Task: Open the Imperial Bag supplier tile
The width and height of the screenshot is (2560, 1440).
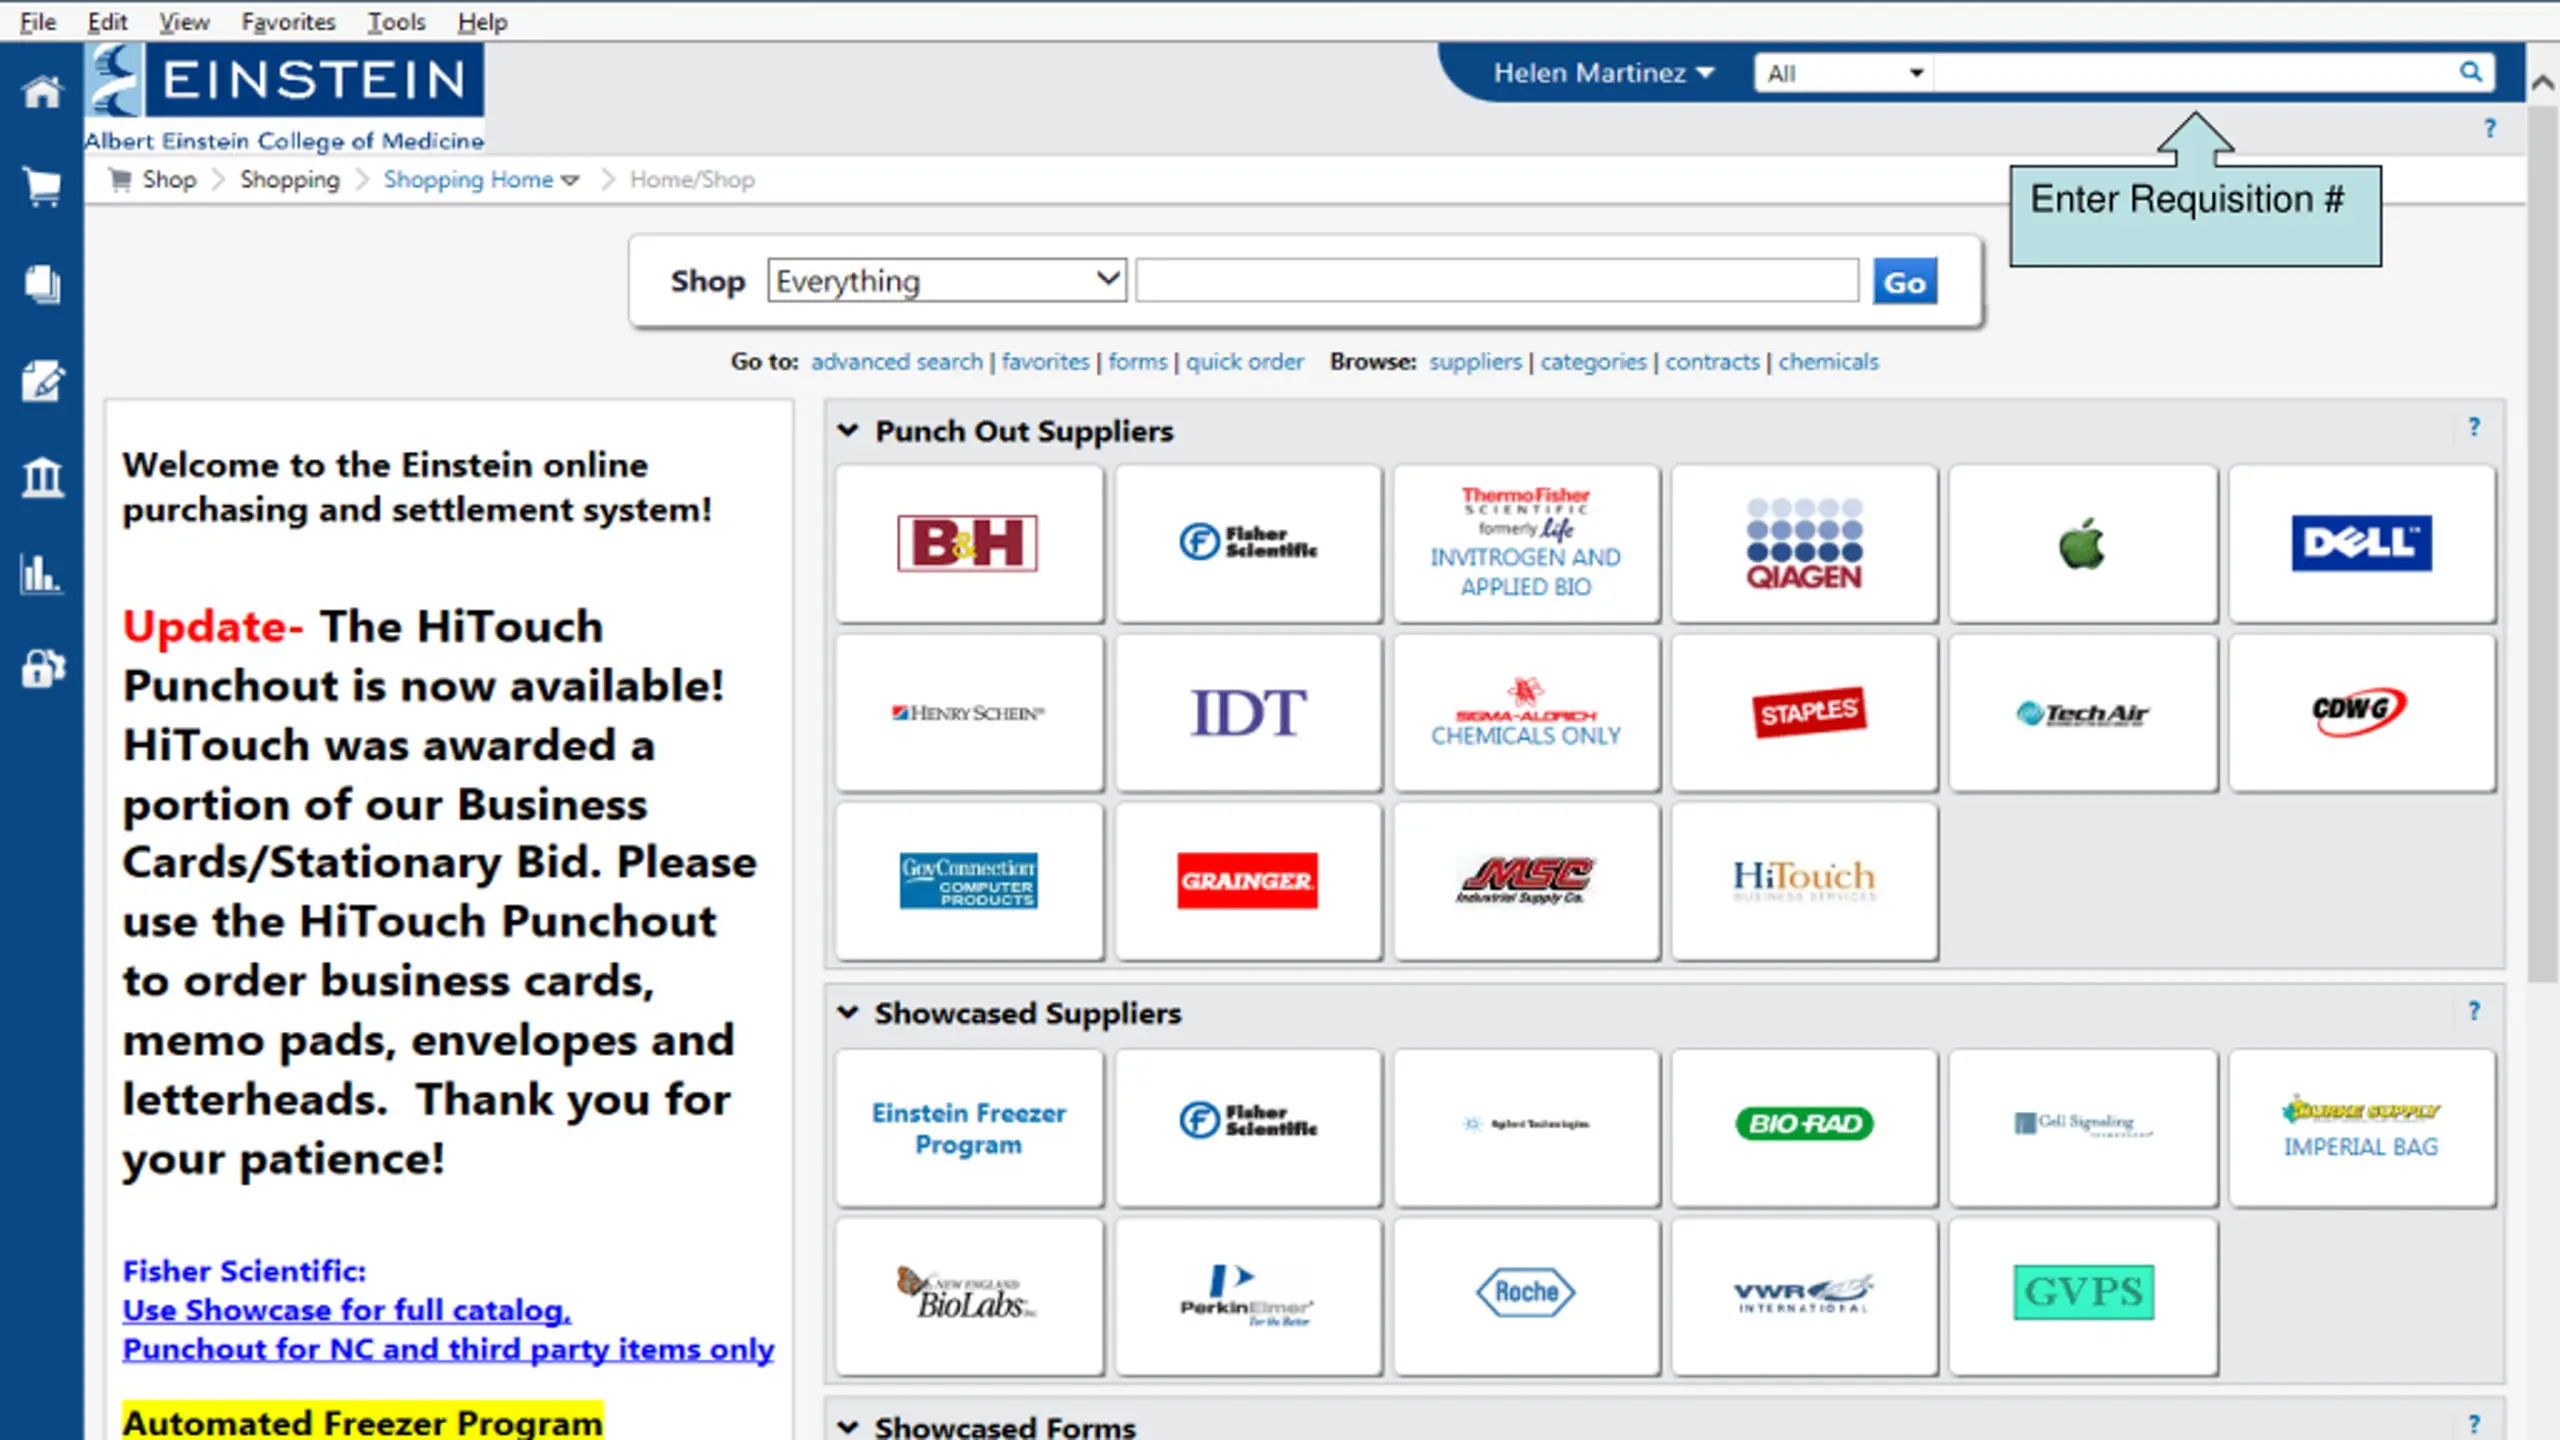Action: point(2362,1127)
